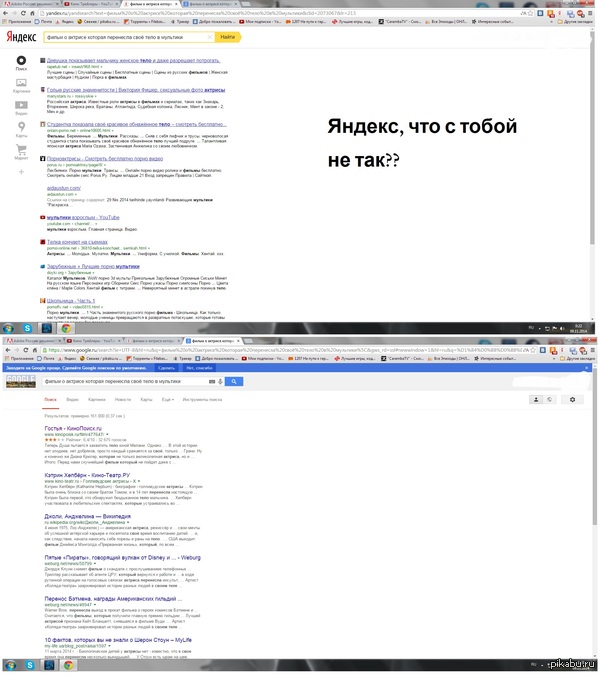The width and height of the screenshot is (600, 675).
Task: Click Google search magnifier button
Action: [234, 382]
